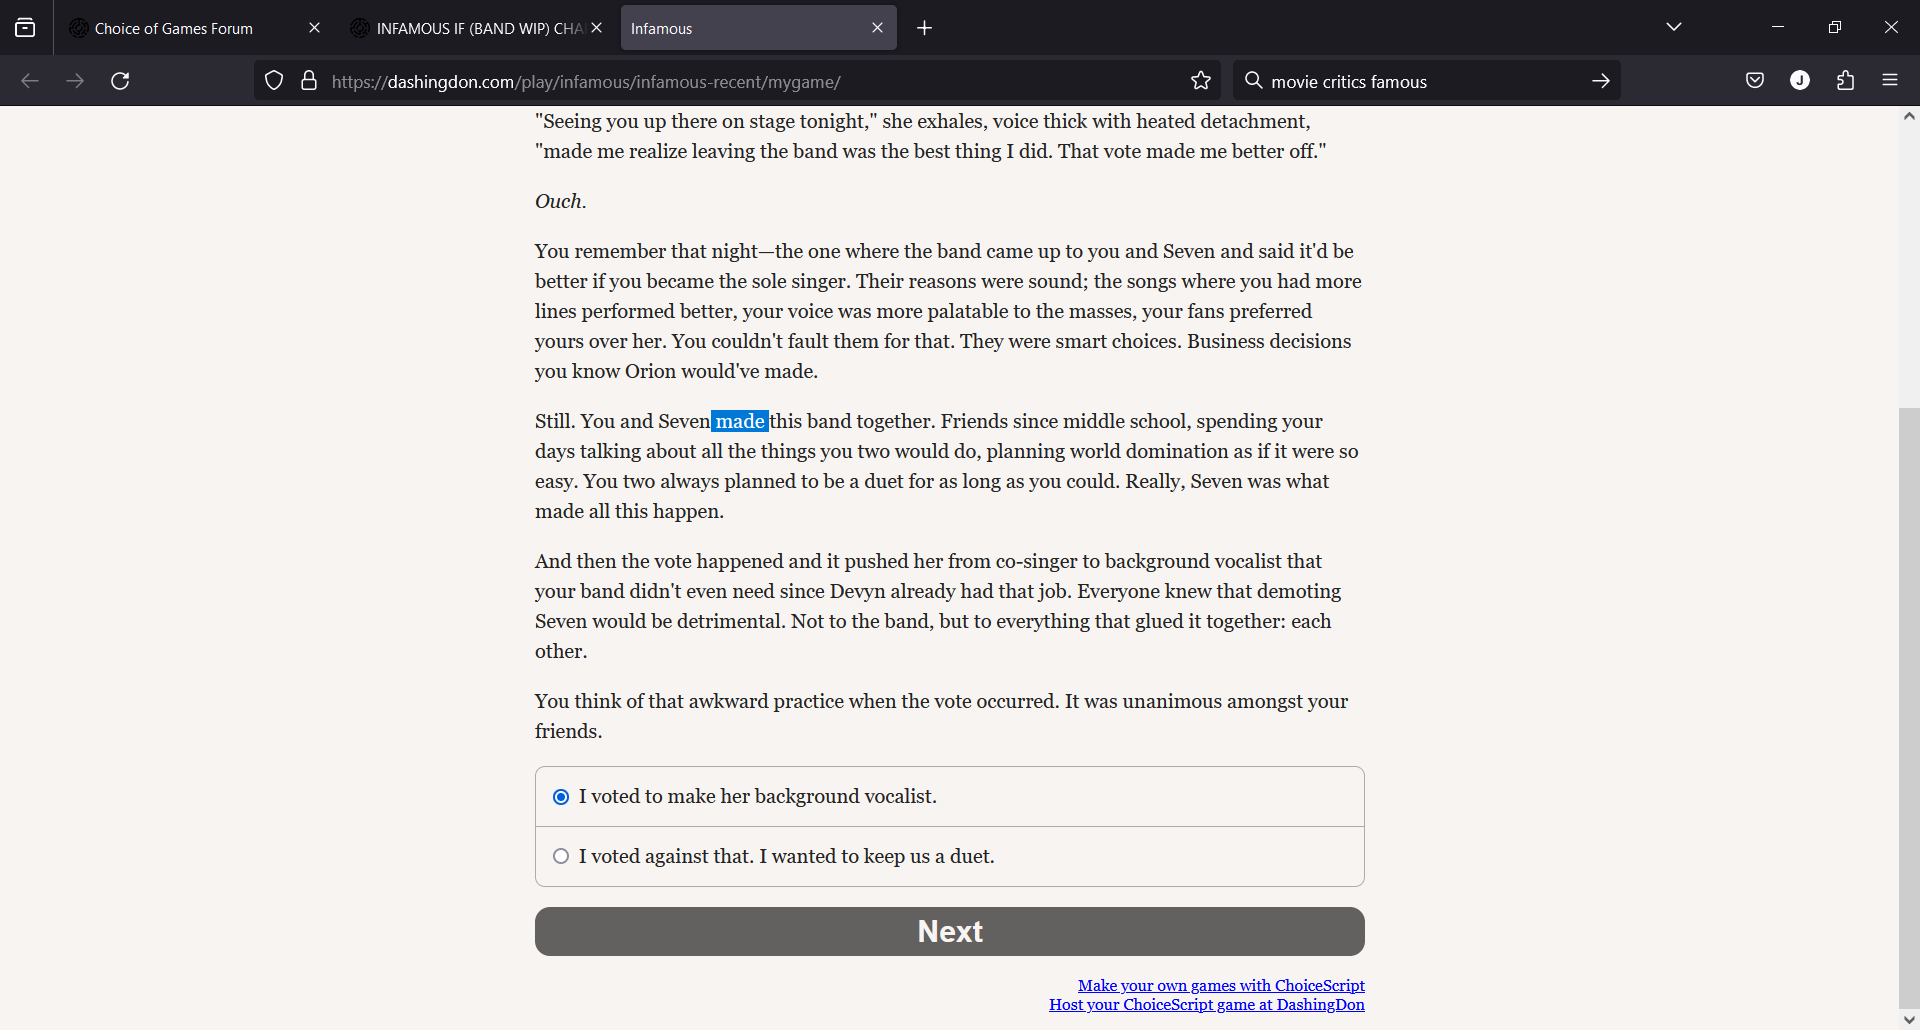Image resolution: width=1920 pixels, height=1030 pixels.
Task: Select the Infamous tab
Action: [758, 28]
